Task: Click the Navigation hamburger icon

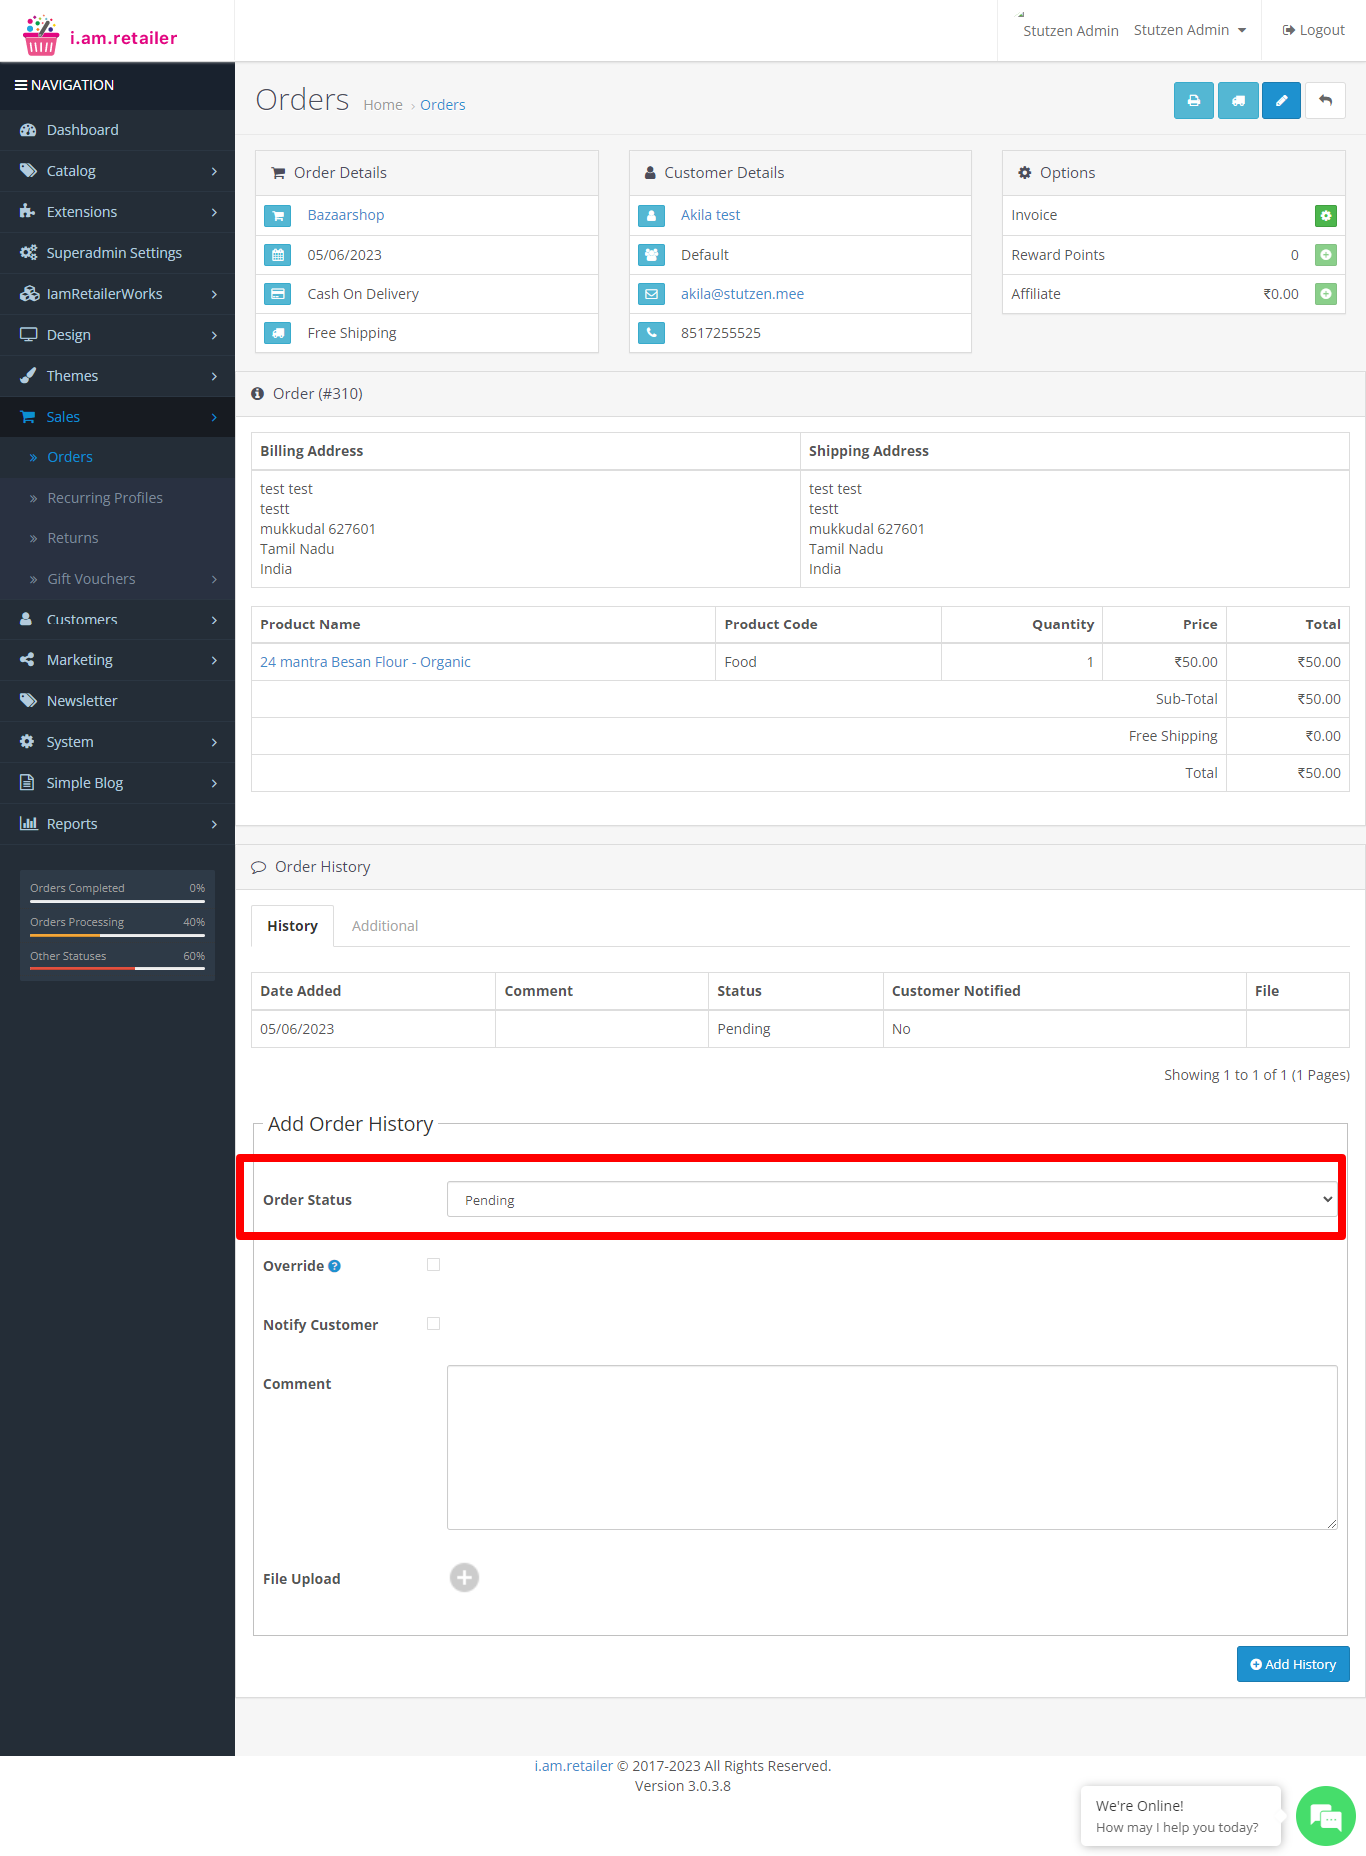Action: [21, 85]
